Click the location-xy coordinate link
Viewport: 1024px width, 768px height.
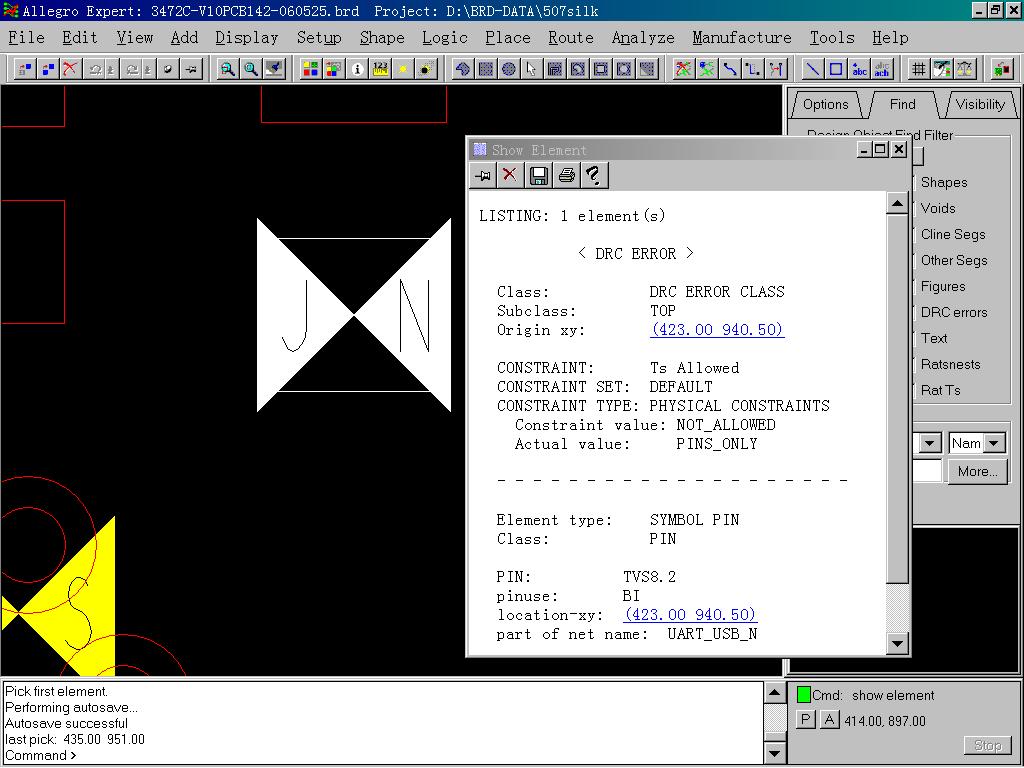[x=690, y=615]
